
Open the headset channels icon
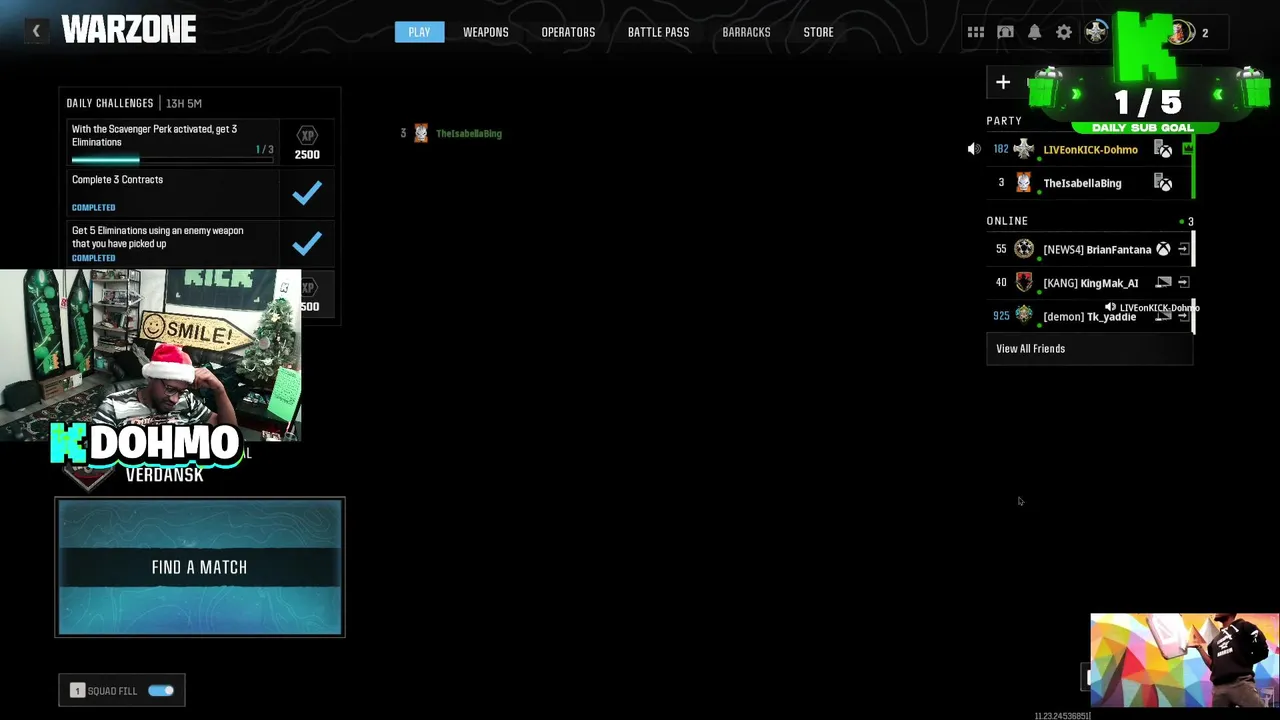[1005, 32]
